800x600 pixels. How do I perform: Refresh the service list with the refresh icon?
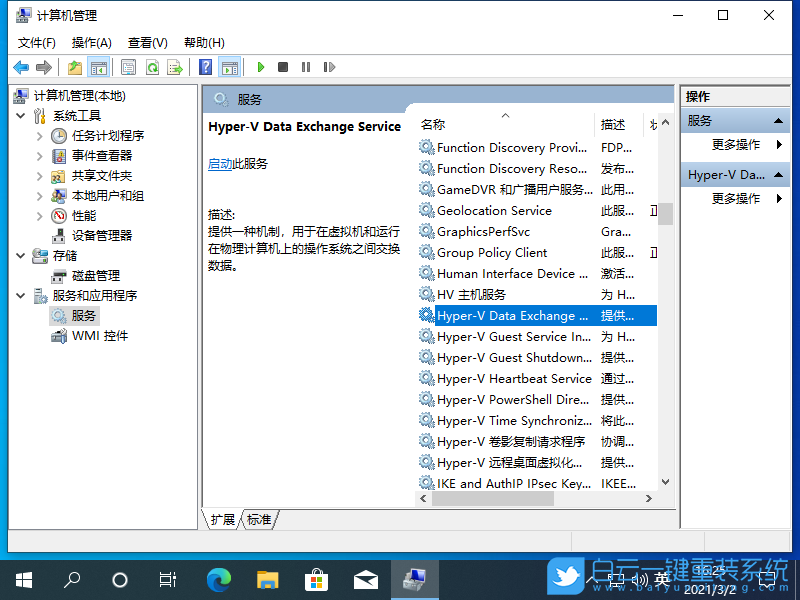pos(153,67)
